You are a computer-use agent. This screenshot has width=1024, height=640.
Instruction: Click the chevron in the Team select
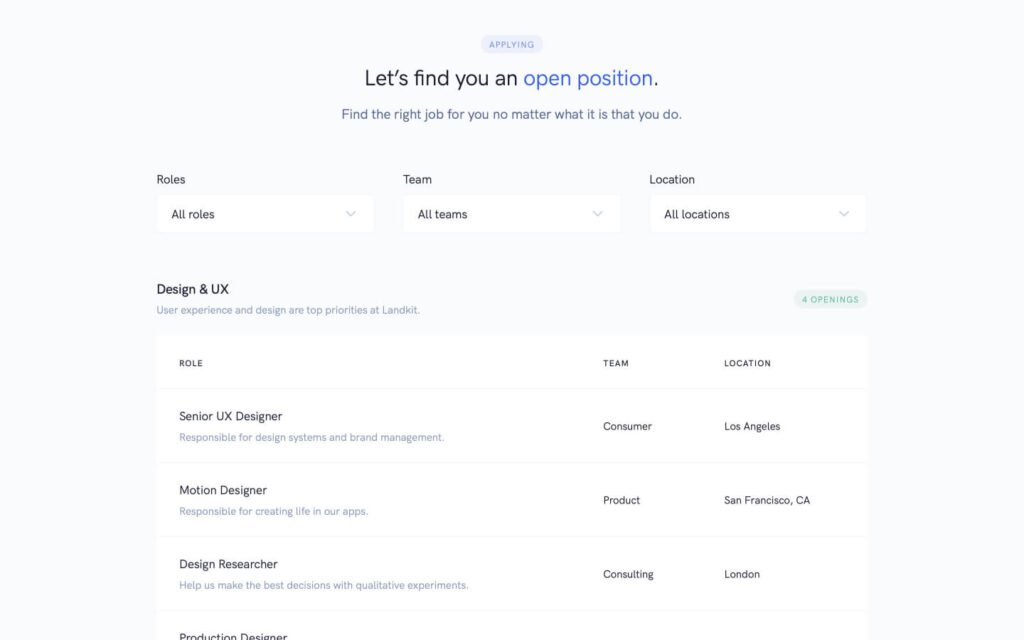[x=598, y=214]
